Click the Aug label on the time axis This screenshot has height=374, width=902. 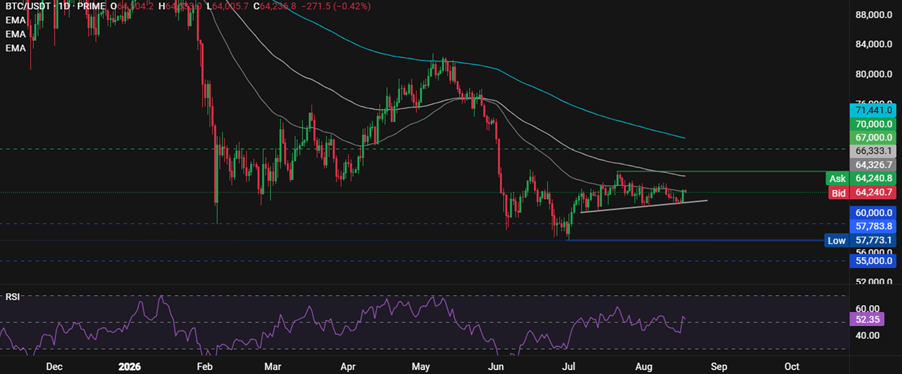(x=645, y=367)
